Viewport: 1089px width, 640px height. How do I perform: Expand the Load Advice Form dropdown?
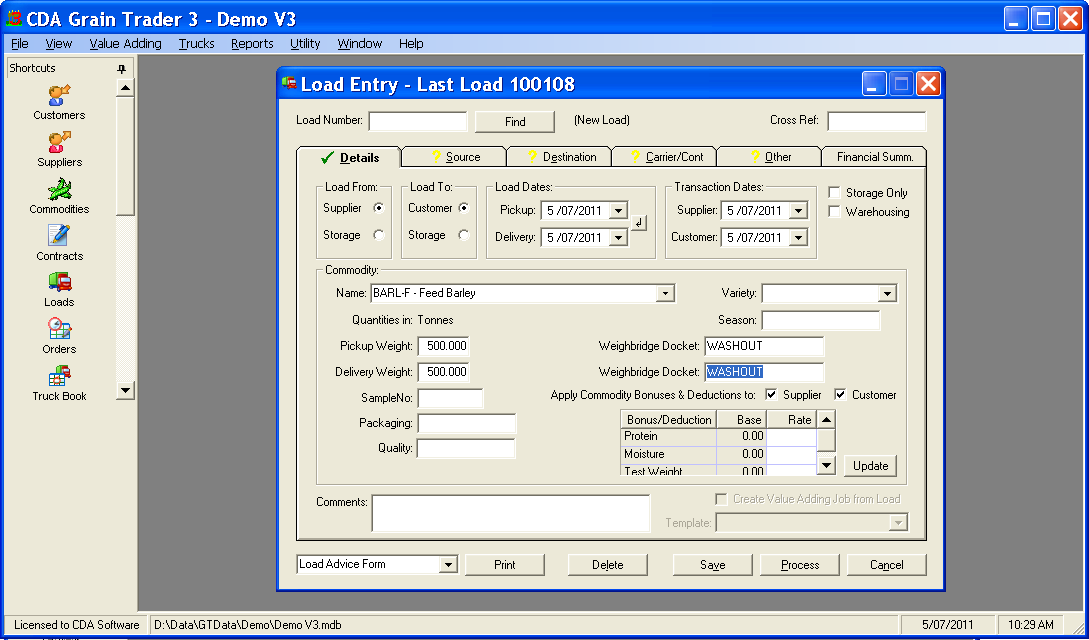[x=447, y=565]
